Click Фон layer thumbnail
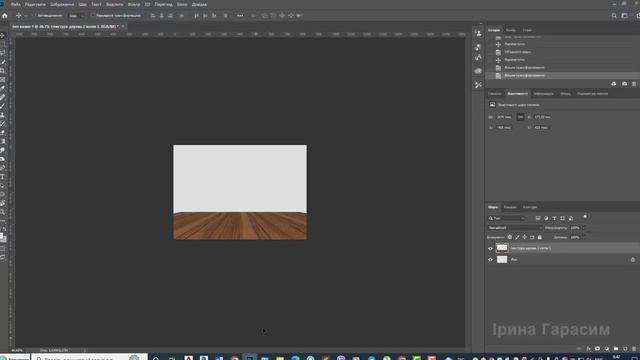Image resolution: width=640 pixels, height=360 pixels. [502, 260]
